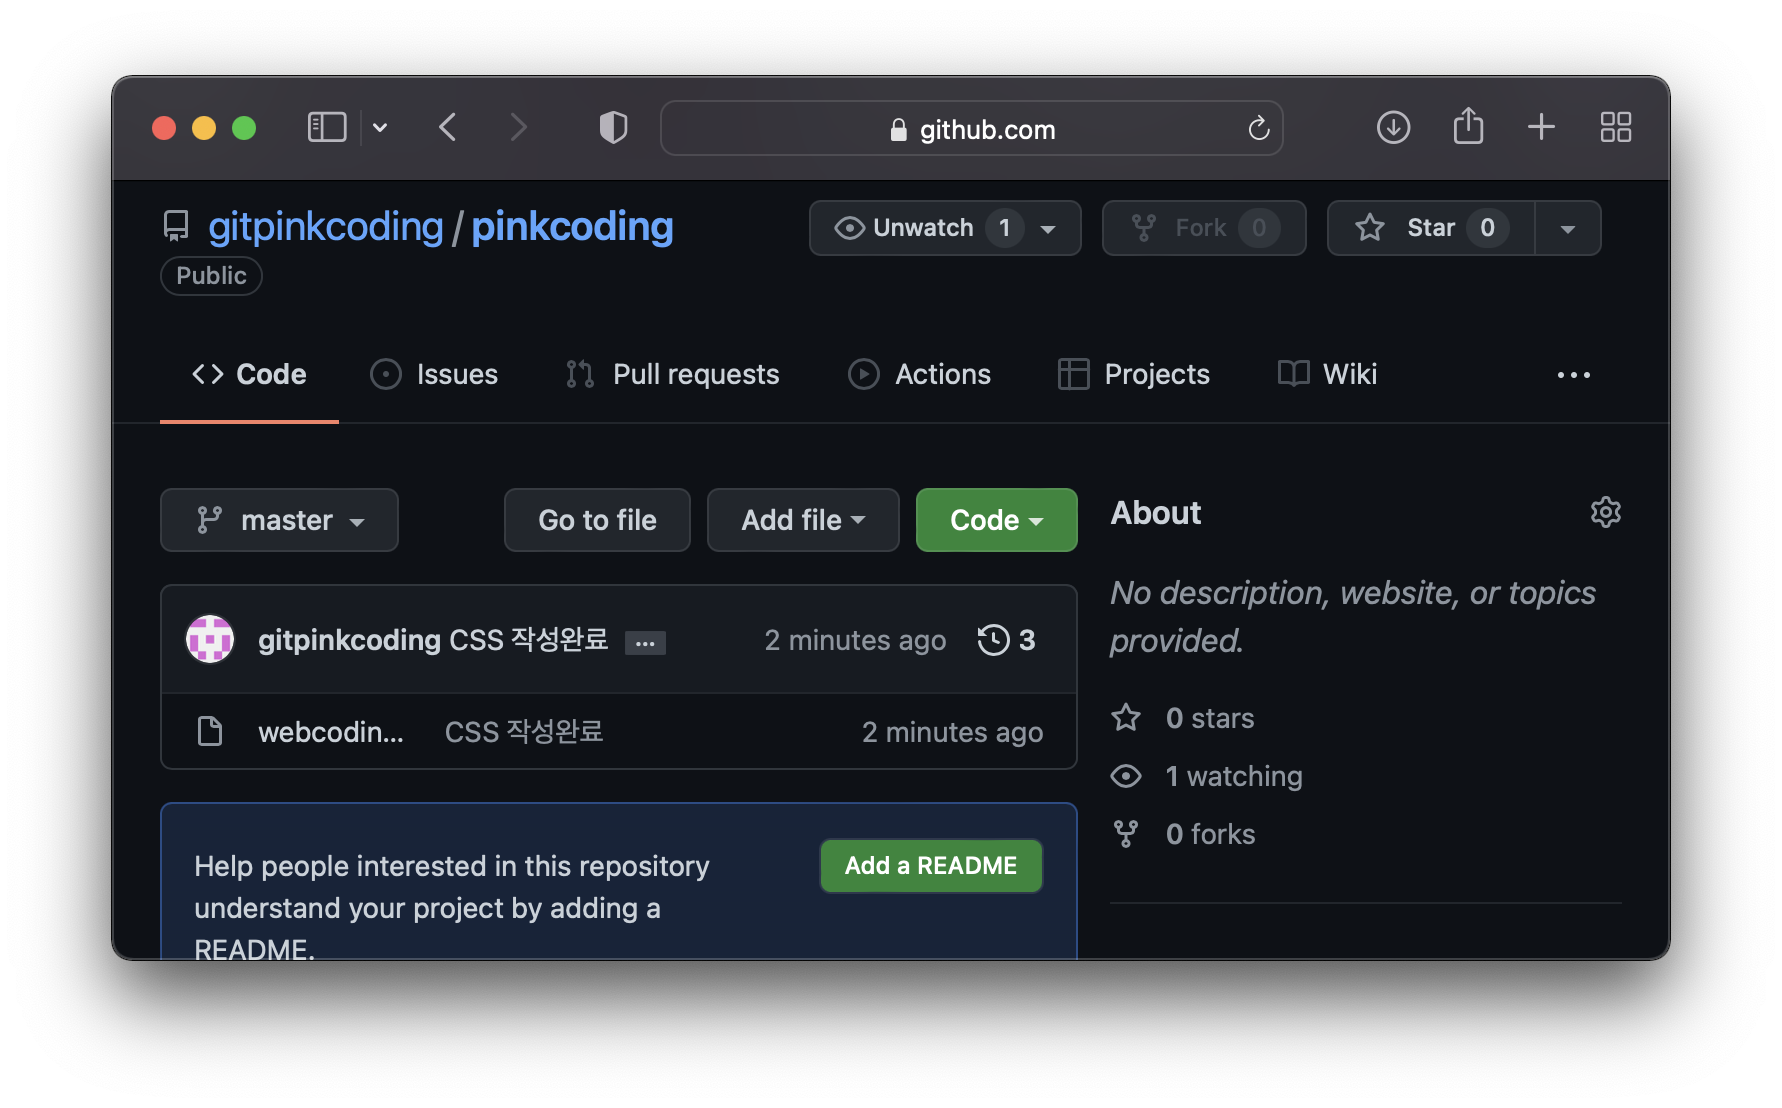Open a new tab with plus icon
1782x1108 pixels.
tap(1541, 127)
